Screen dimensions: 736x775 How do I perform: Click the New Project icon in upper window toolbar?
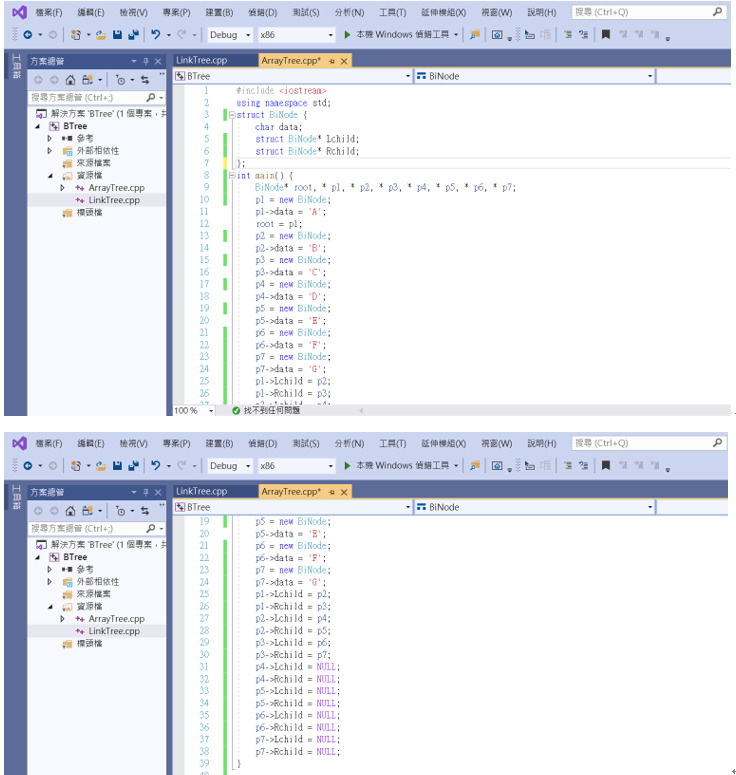click(76, 35)
